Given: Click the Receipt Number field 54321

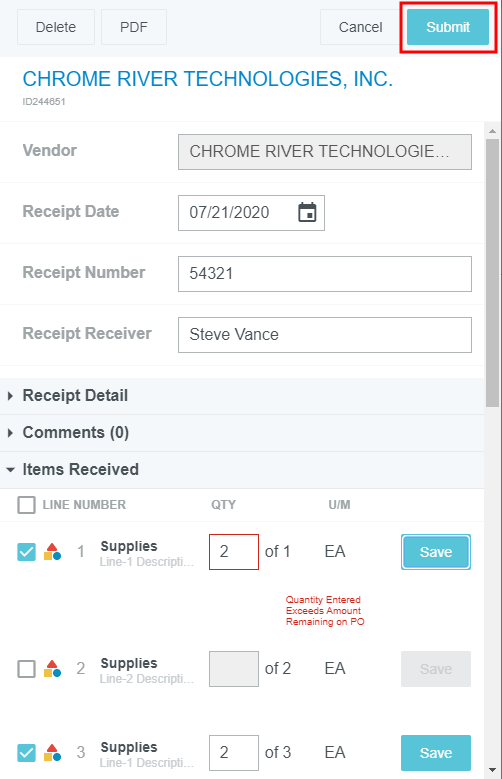Looking at the screenshot, I should tap(325, 274).
